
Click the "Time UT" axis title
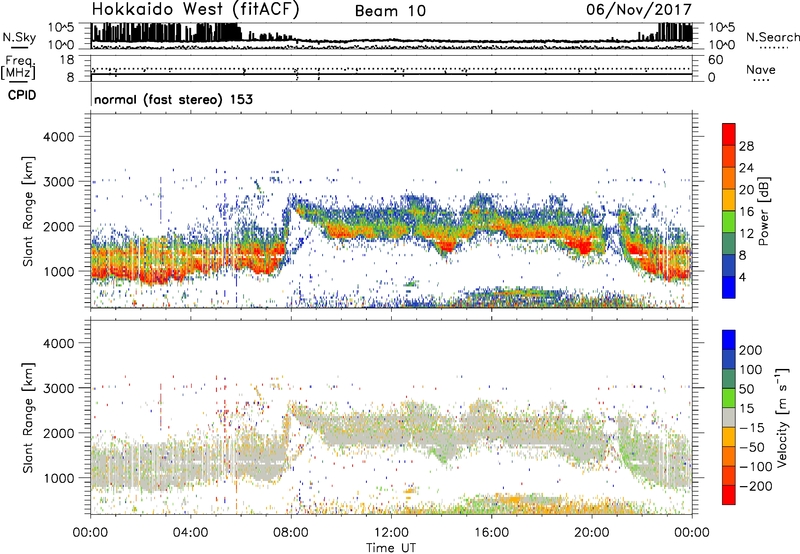click(x=391, y=548)
